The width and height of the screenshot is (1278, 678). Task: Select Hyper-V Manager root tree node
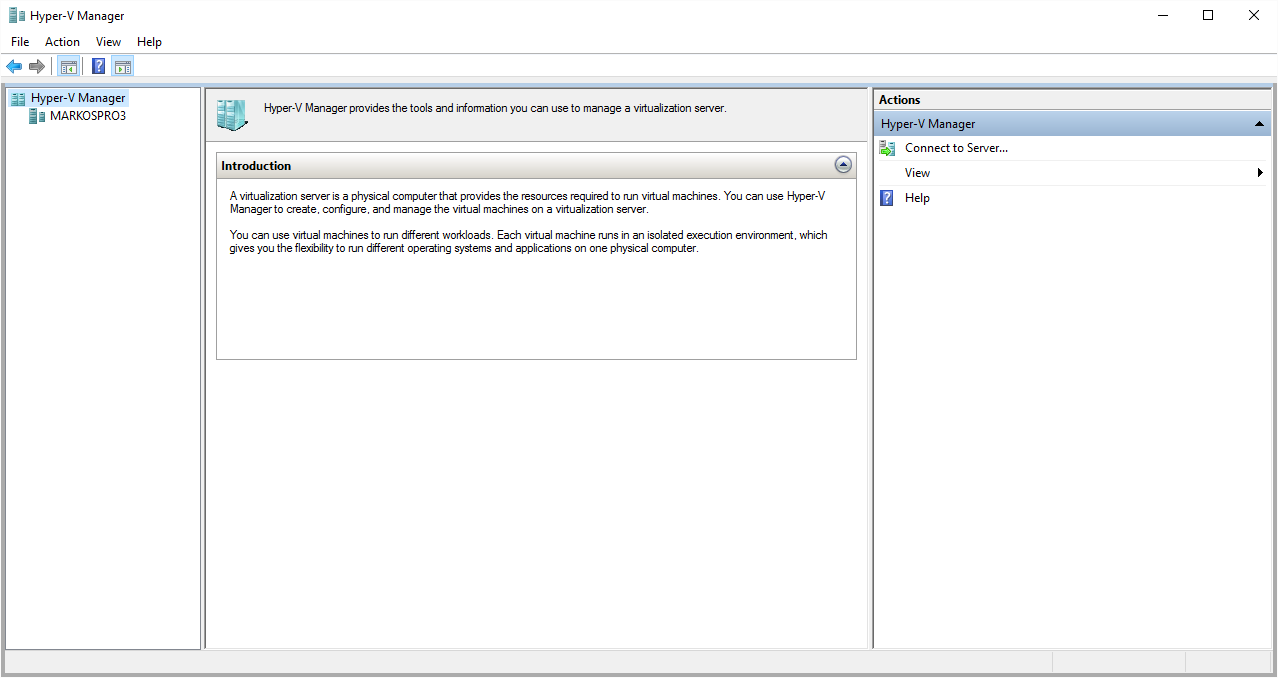(x=78, y=98)
